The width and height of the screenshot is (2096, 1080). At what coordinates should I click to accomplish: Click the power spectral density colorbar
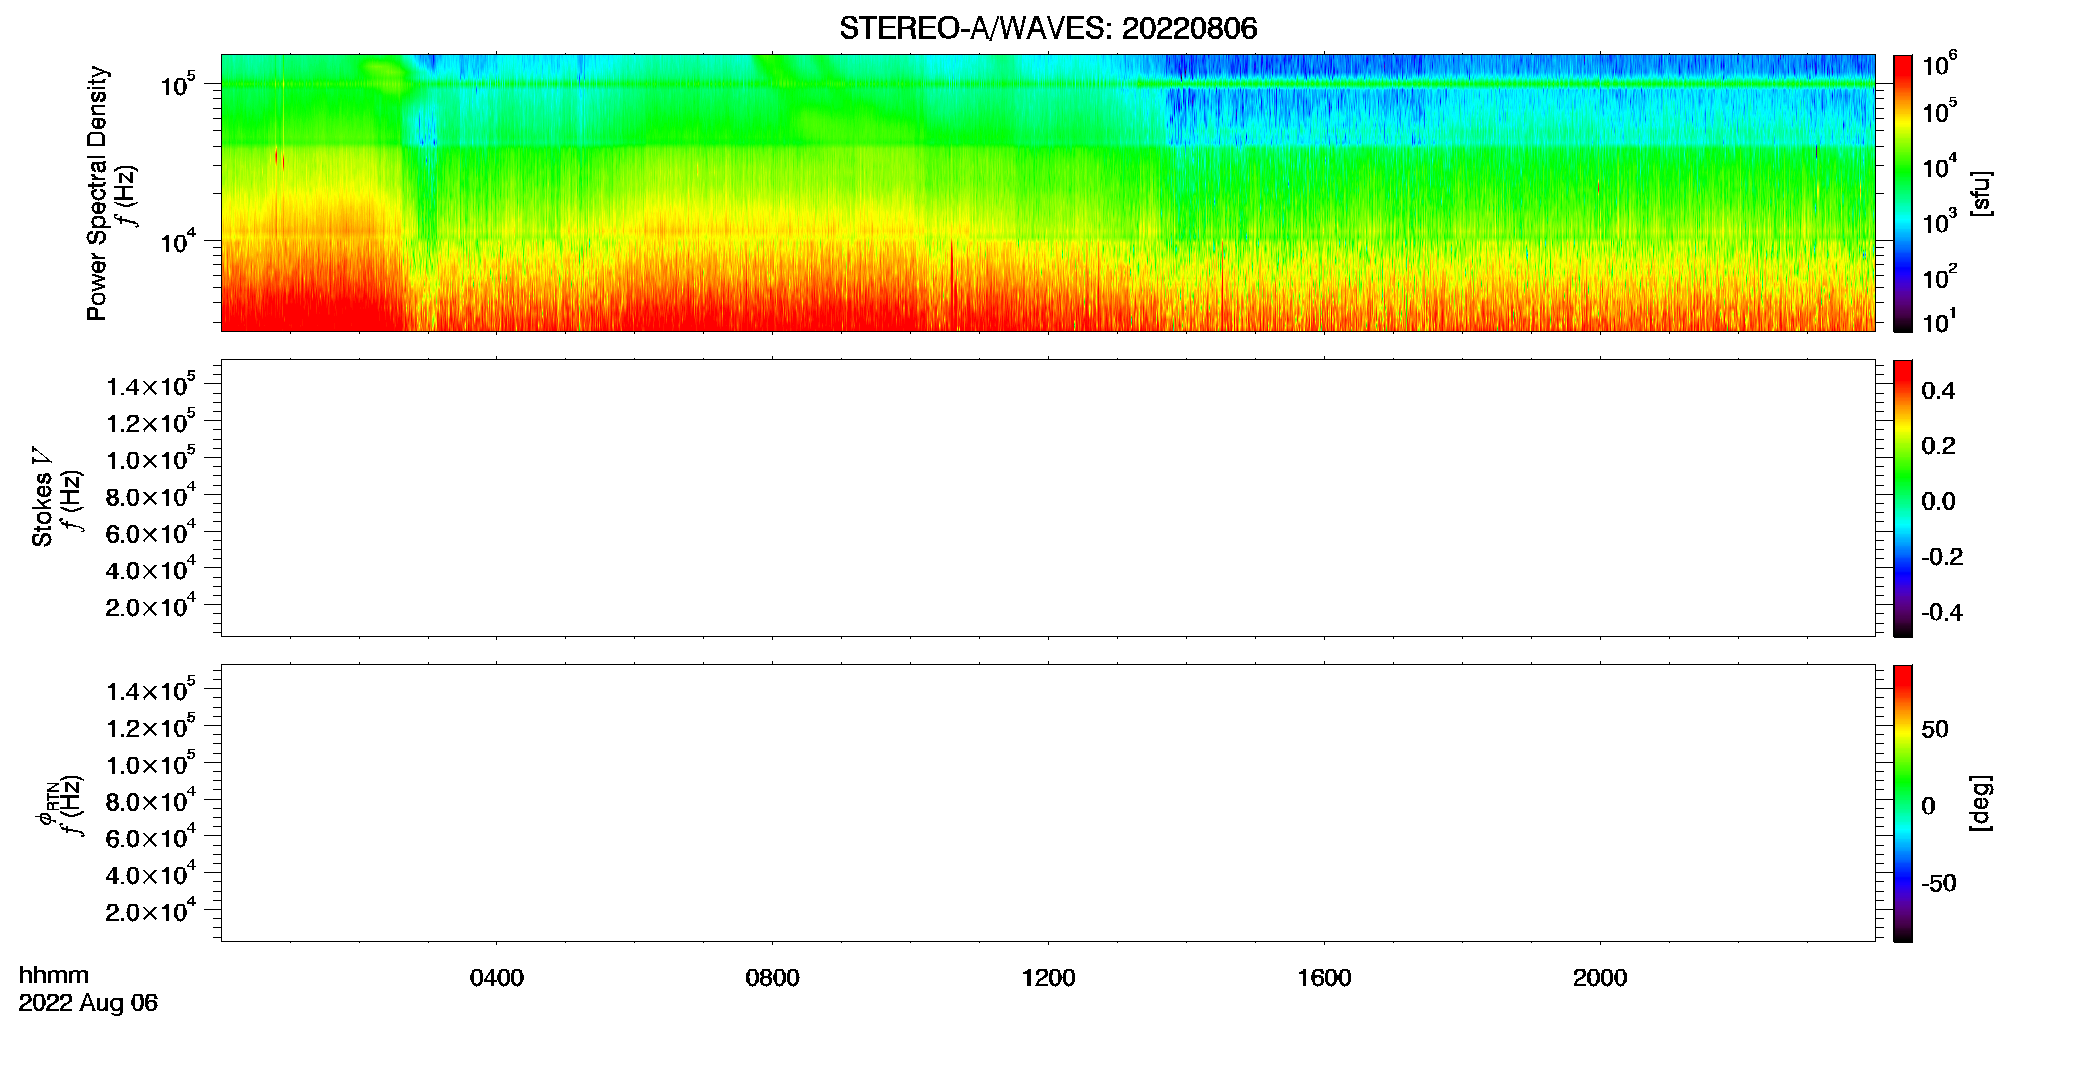coord(1903,193)
